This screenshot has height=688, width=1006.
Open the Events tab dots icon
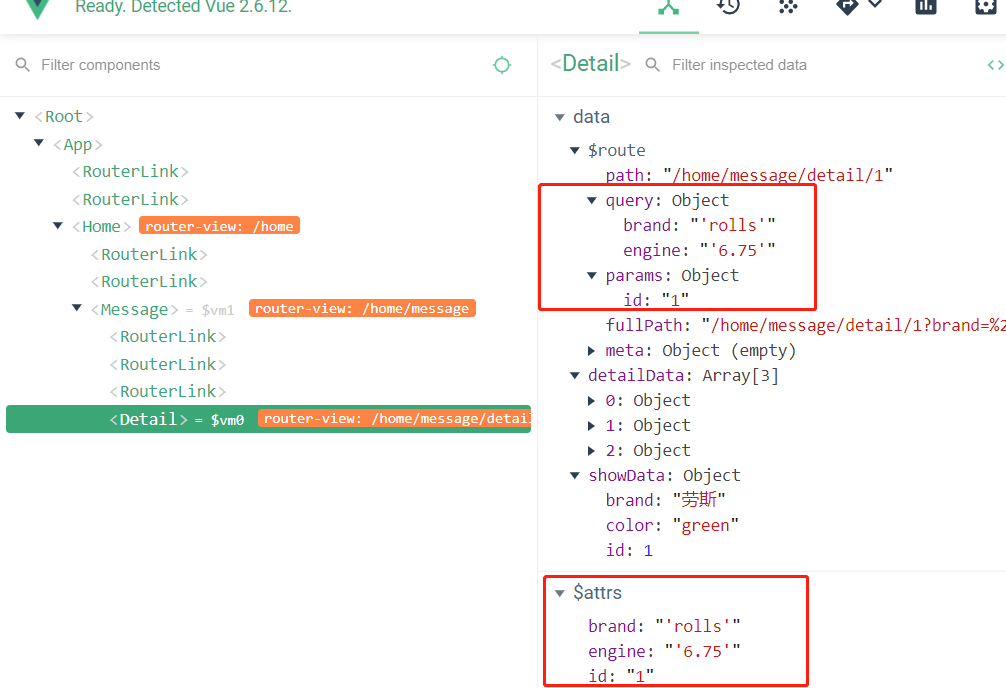[x=788, y=6]
